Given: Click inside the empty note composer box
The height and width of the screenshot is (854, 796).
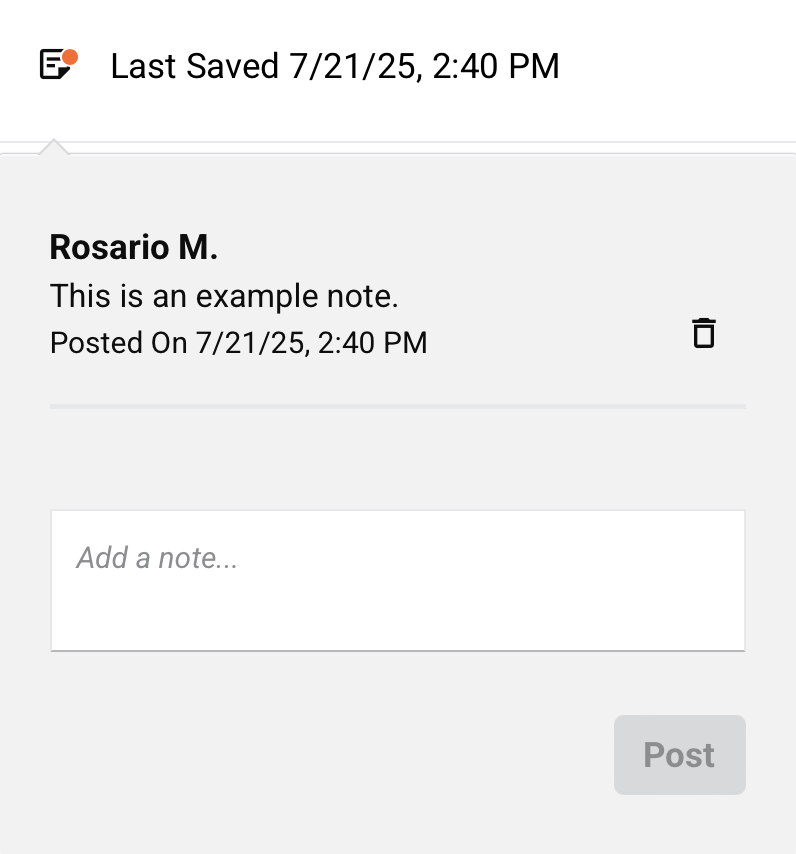Looking at the screenshot, I should click(397, 580).
